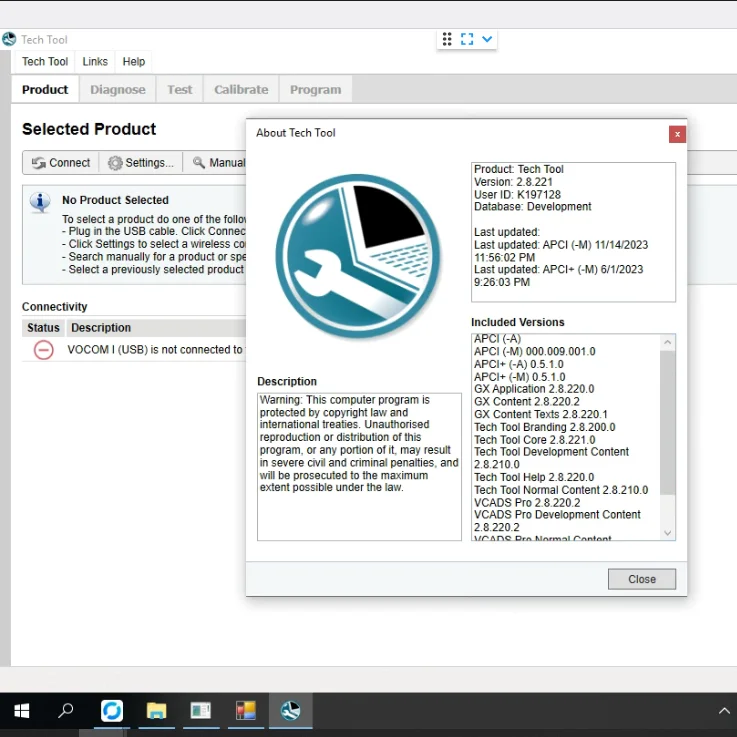Switch to the Test tab
The image size is (737, 737).
click(x=180, y=89)
